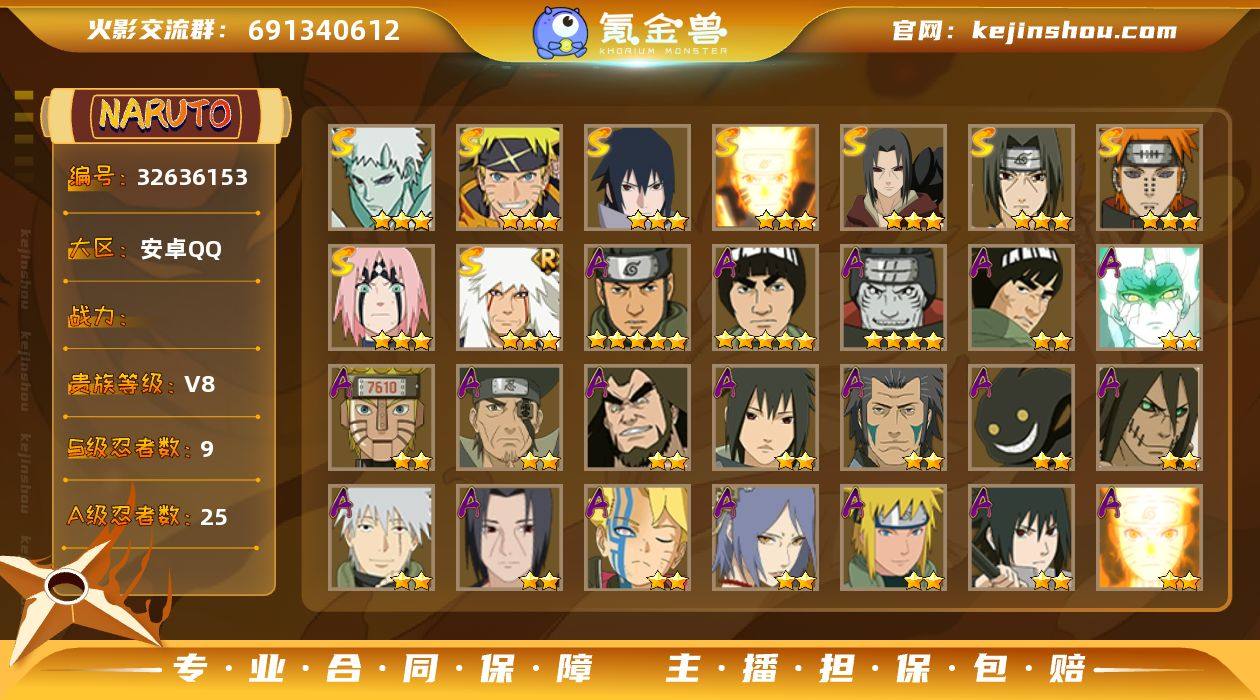The height and width of the screenshot is (700, 1260).
Task: Select the 编号 32636153 account number field
Action: coord(158,178)
